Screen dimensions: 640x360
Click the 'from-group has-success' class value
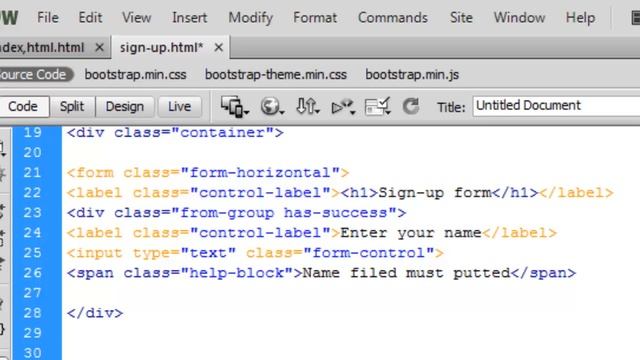(x=284, y=213)
